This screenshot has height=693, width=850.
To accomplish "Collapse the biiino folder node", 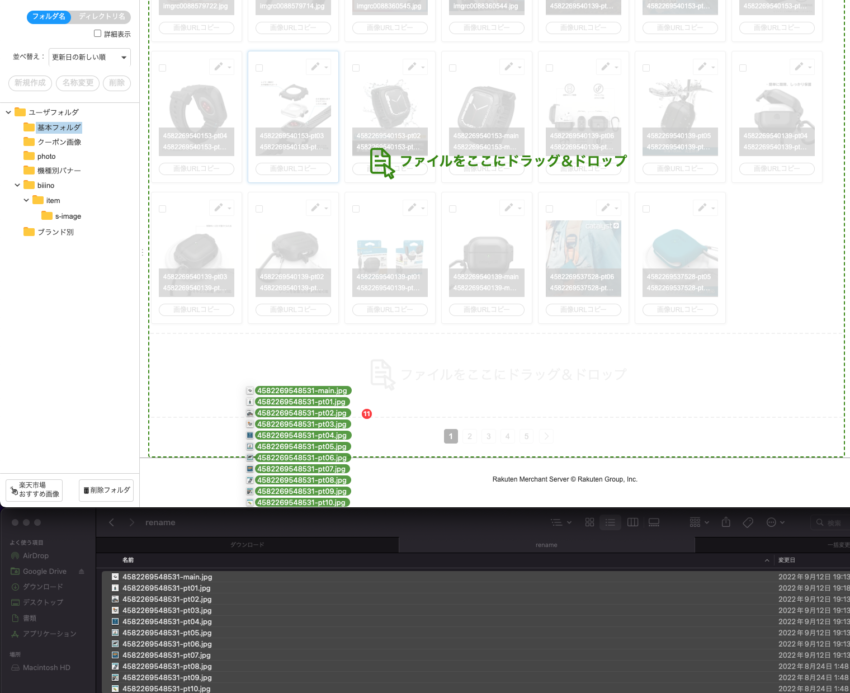I will coord(17,186).
